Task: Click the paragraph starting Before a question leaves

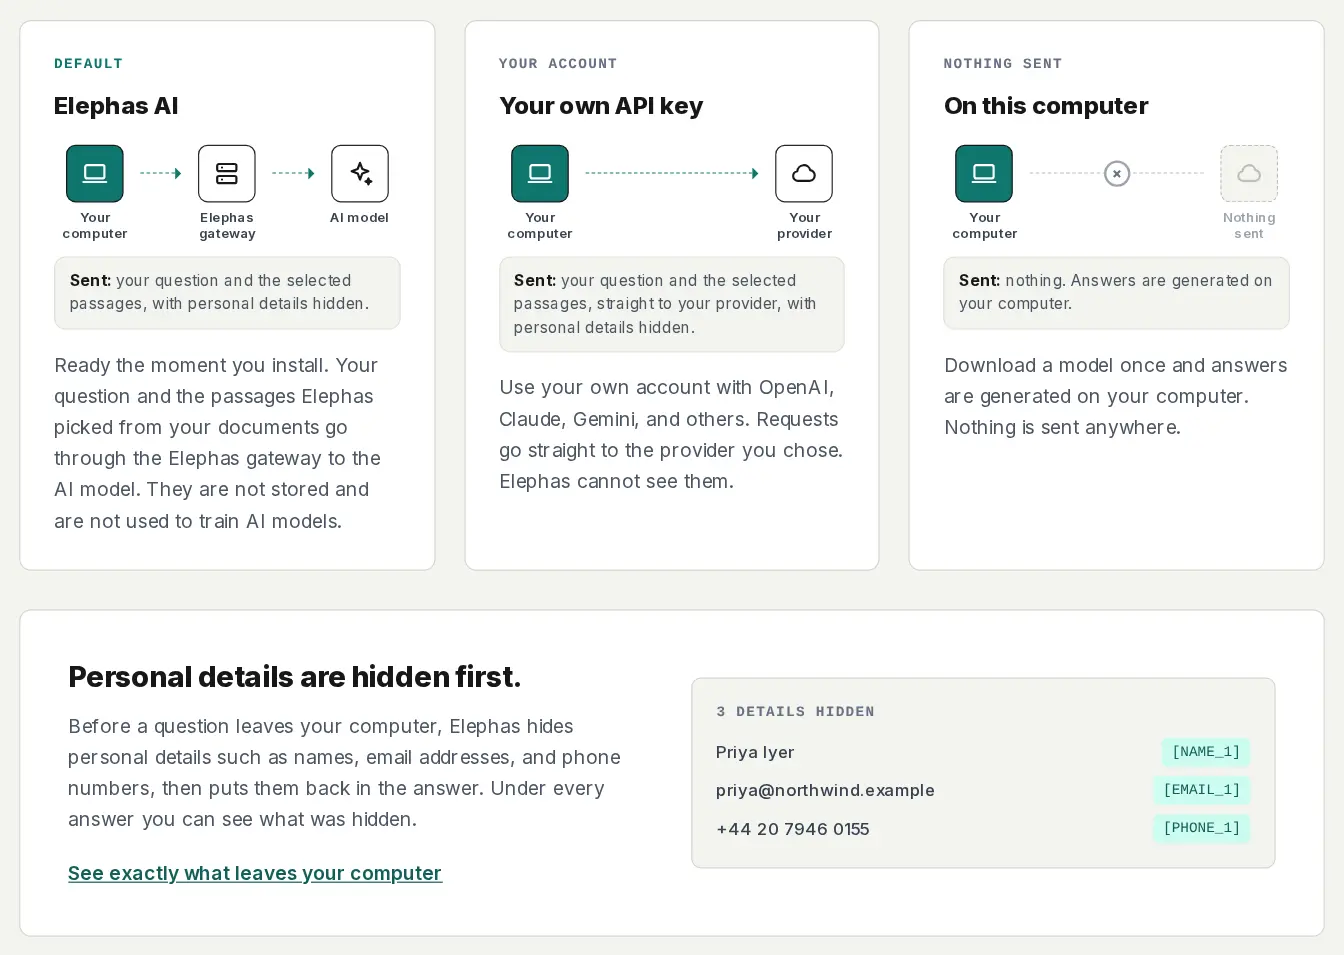Action: (x=345, y=773)
